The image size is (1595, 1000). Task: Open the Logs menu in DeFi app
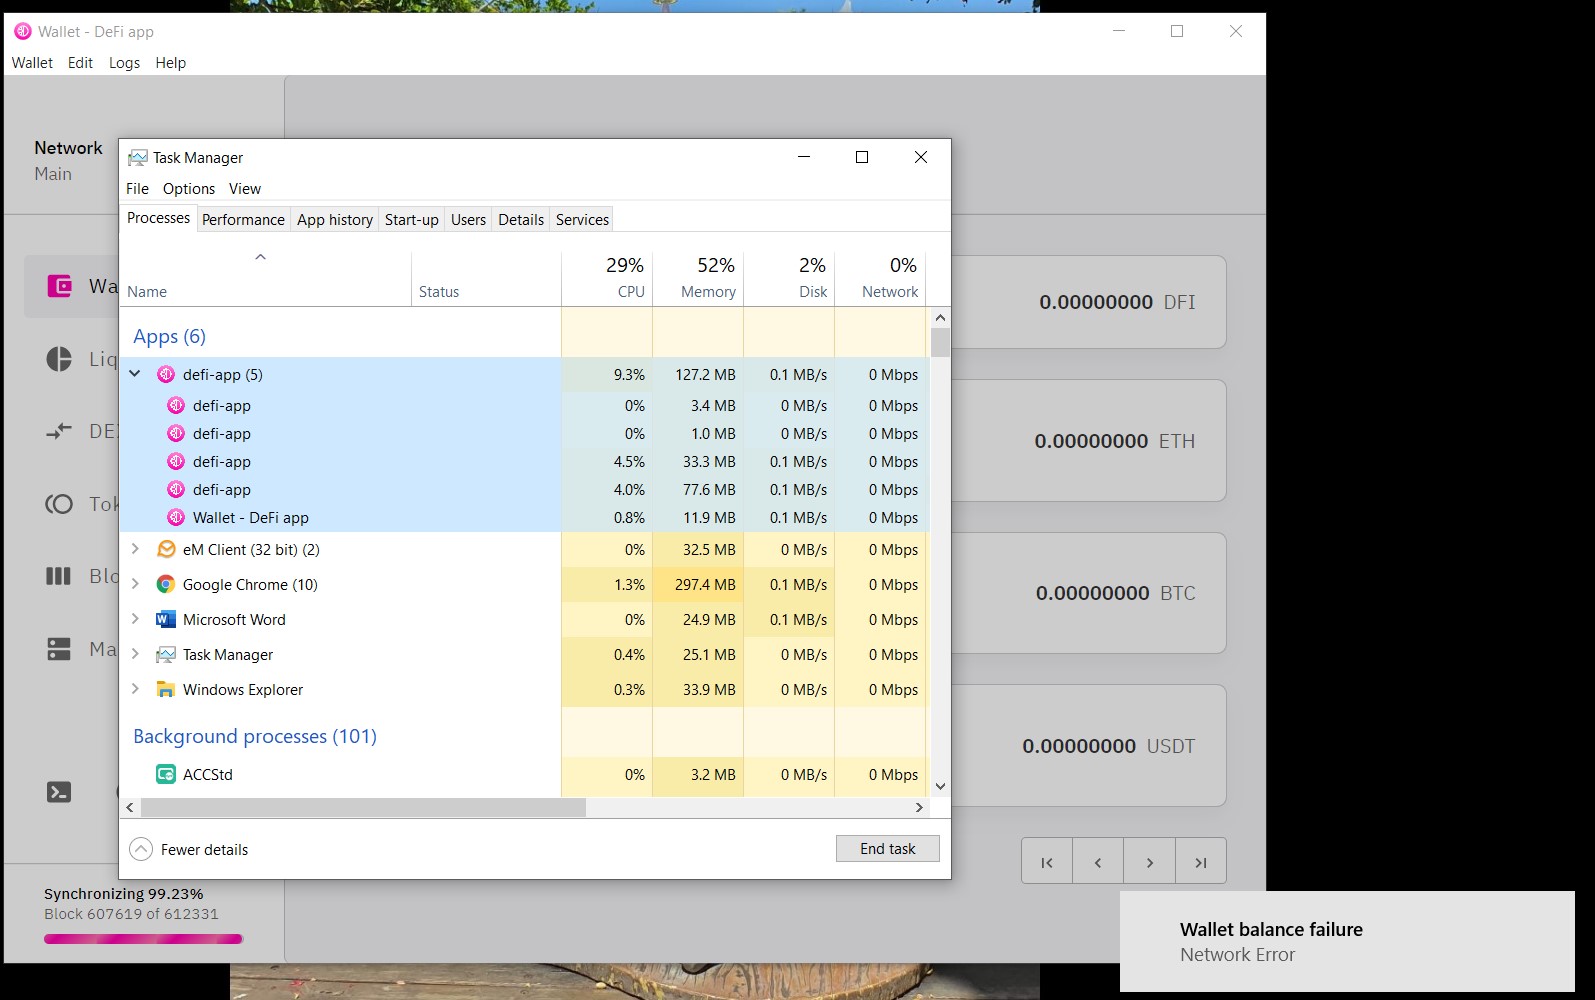click(x=124, y=63)
